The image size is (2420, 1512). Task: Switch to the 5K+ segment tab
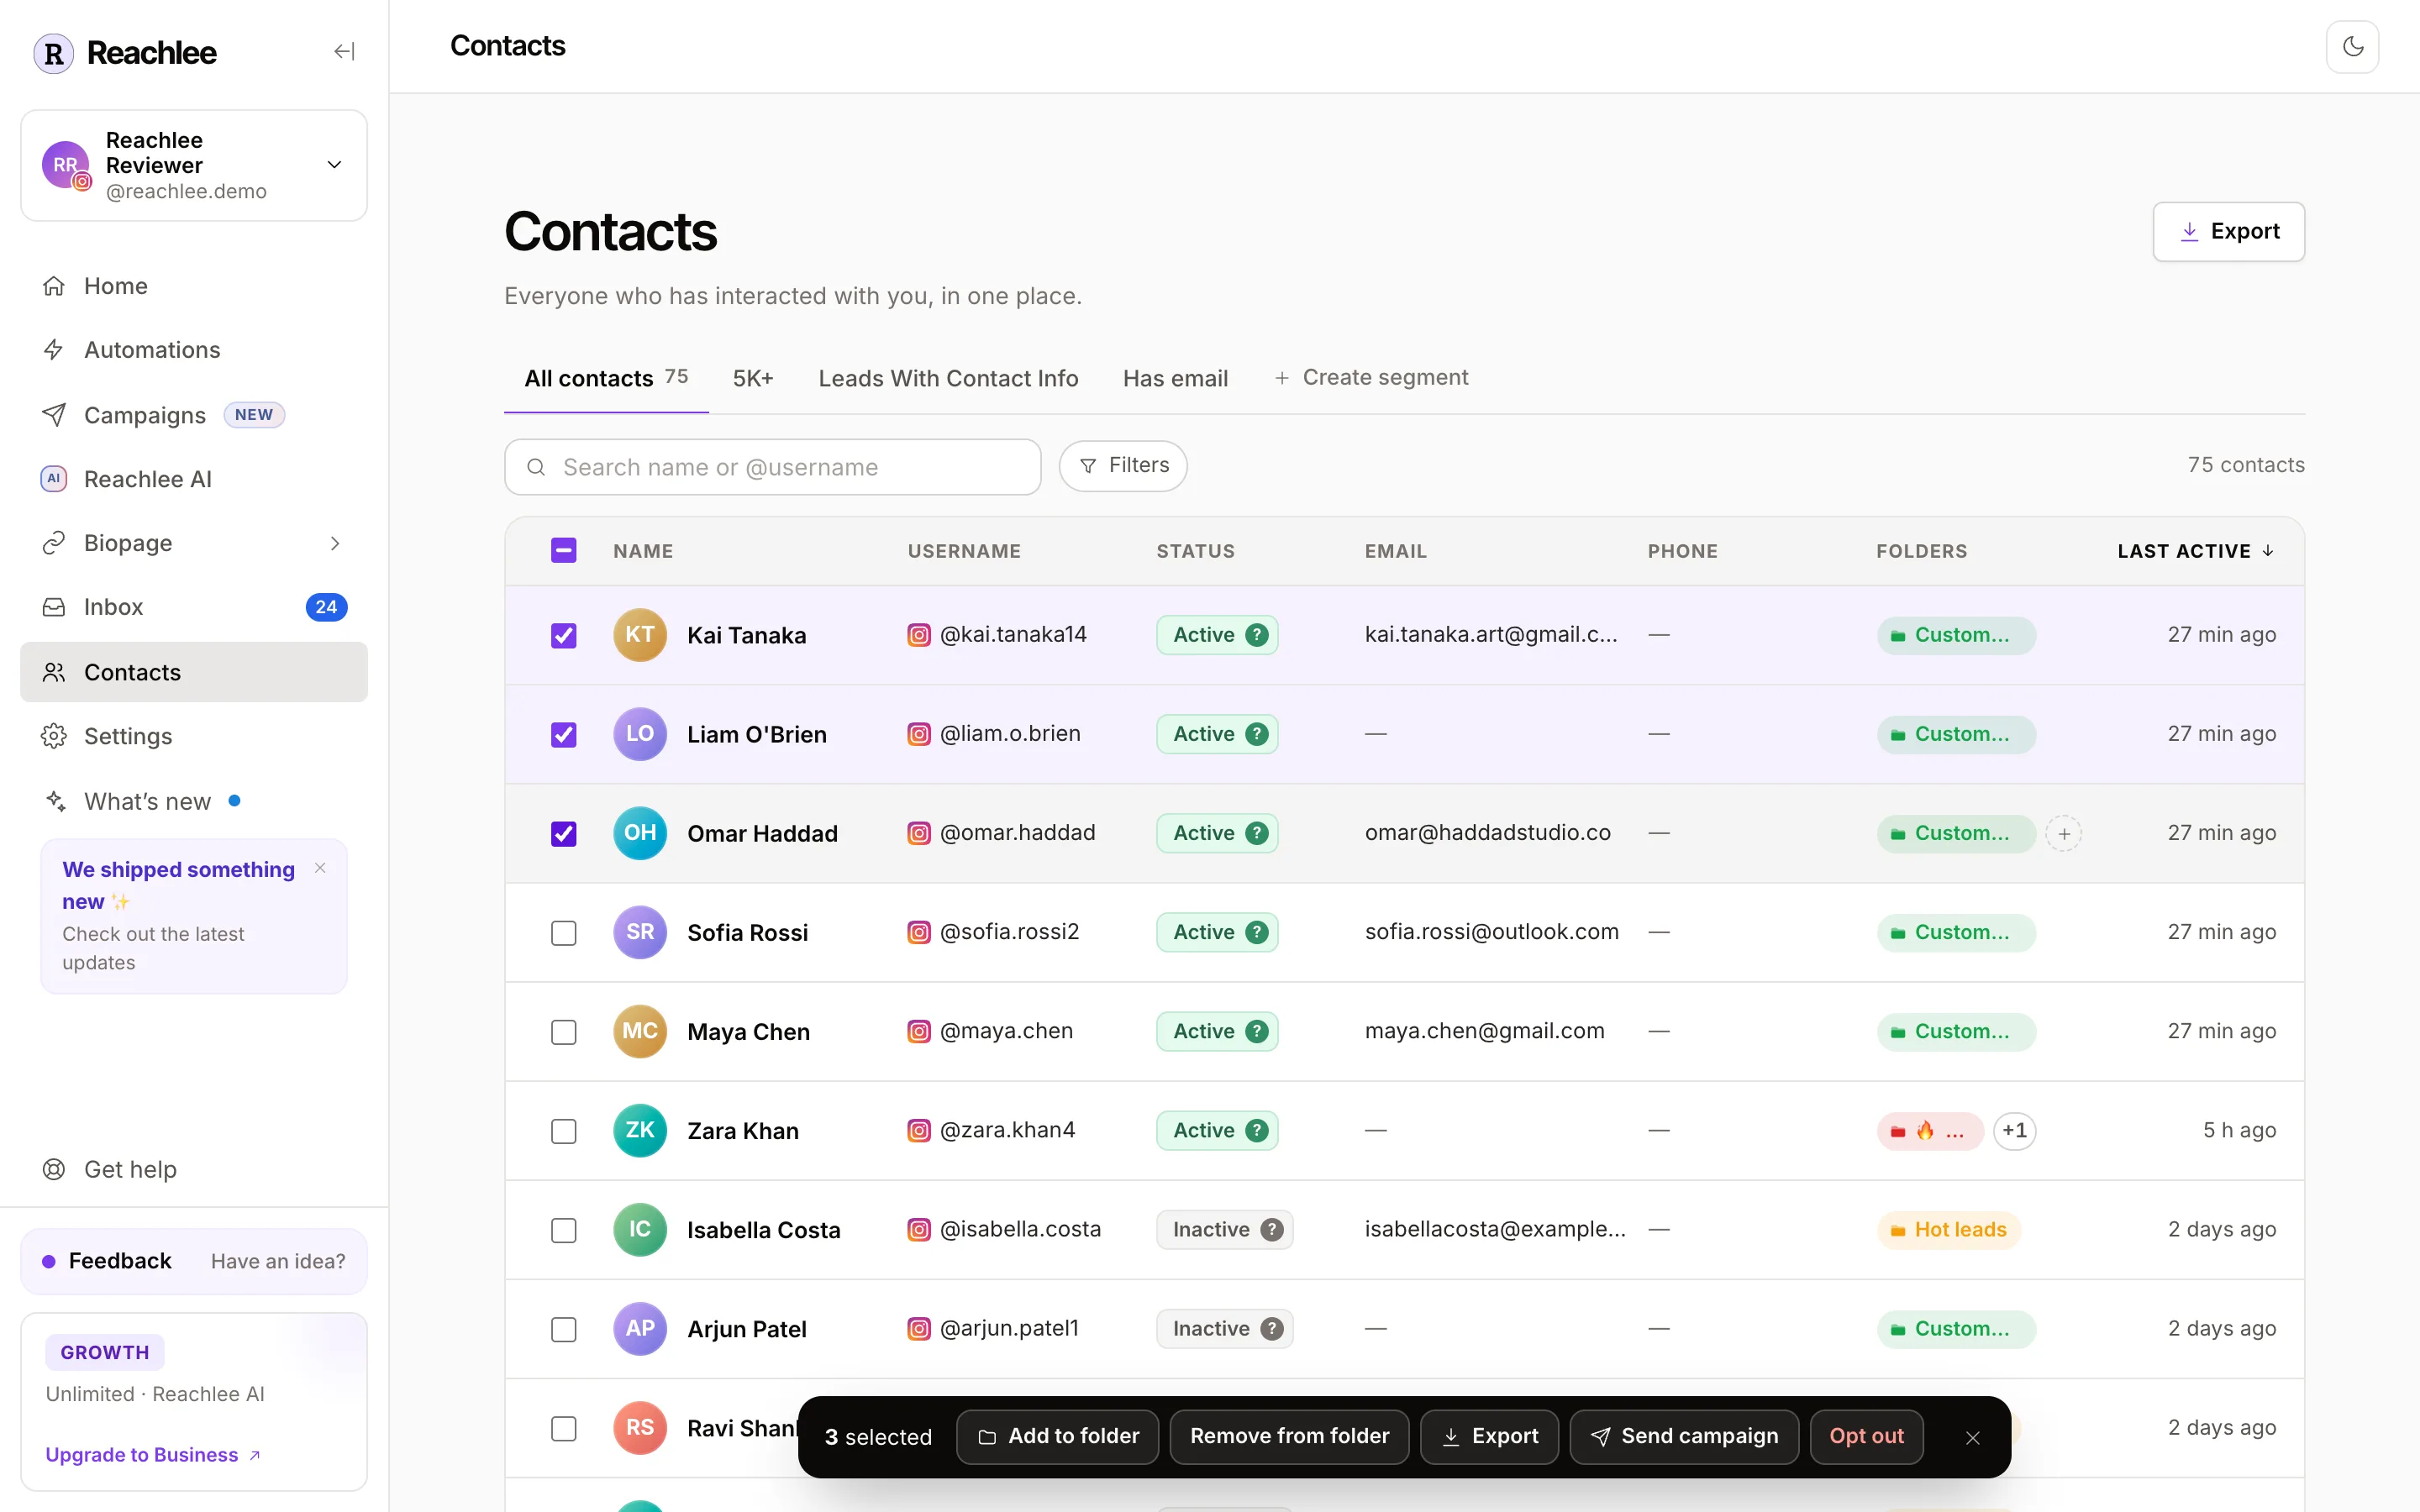click(x=753, y=378)
